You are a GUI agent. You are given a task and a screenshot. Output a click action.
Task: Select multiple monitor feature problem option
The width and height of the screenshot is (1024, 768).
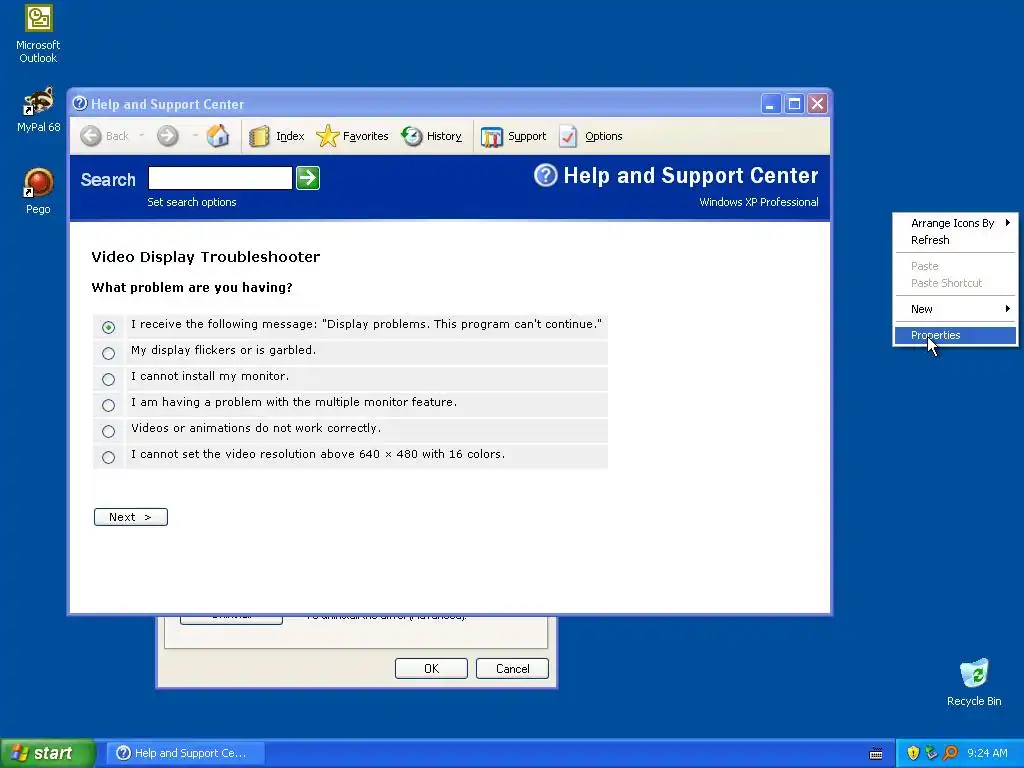click(x=108, y=406)
